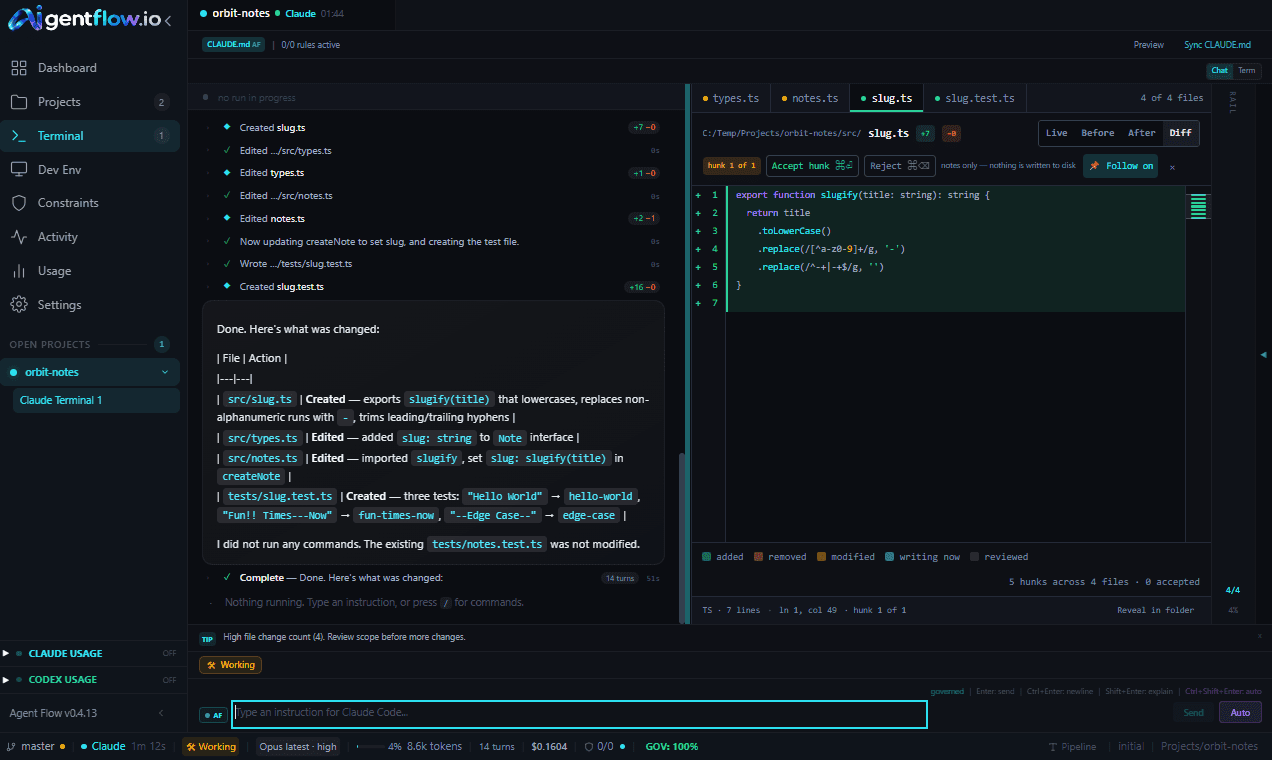The height and width of the screenshot is (760, 1272).
Task: Click the Projects folder icon
Action: point(18,102)
